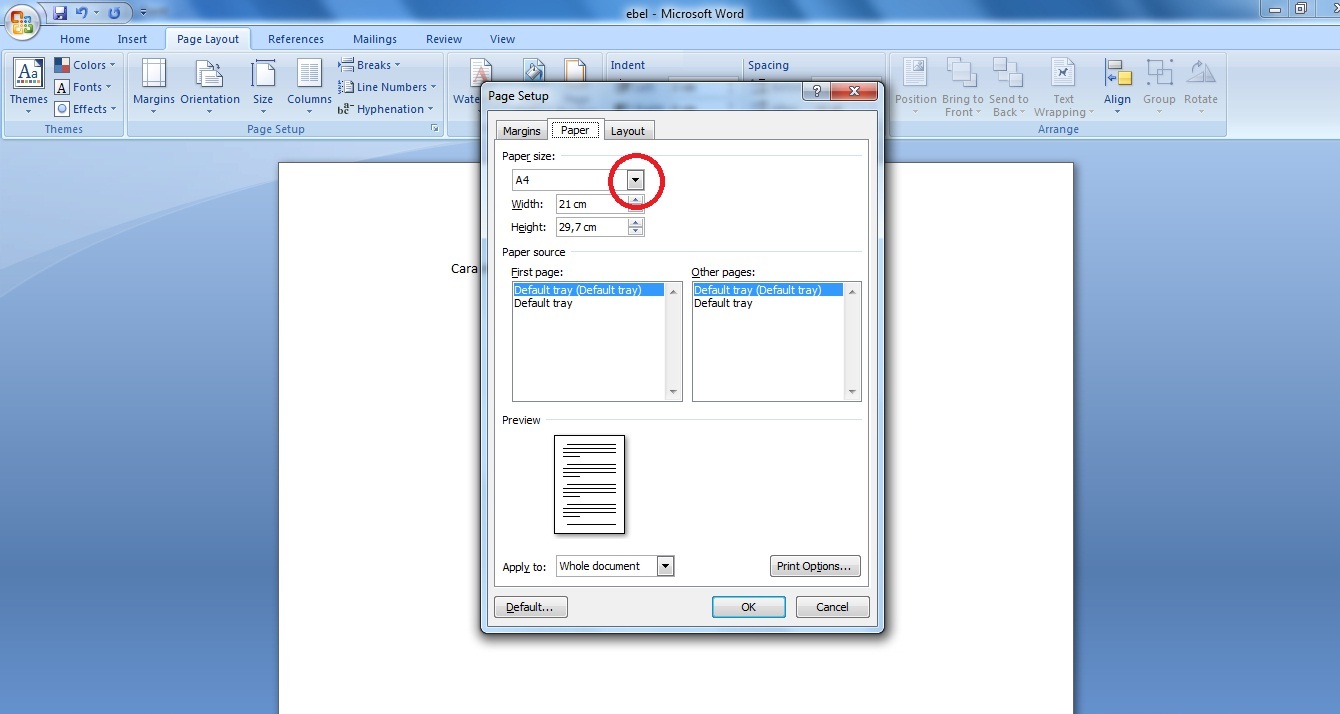Click the Default... button
This screenshot has width=1340, height=714.
coord(531,607)
